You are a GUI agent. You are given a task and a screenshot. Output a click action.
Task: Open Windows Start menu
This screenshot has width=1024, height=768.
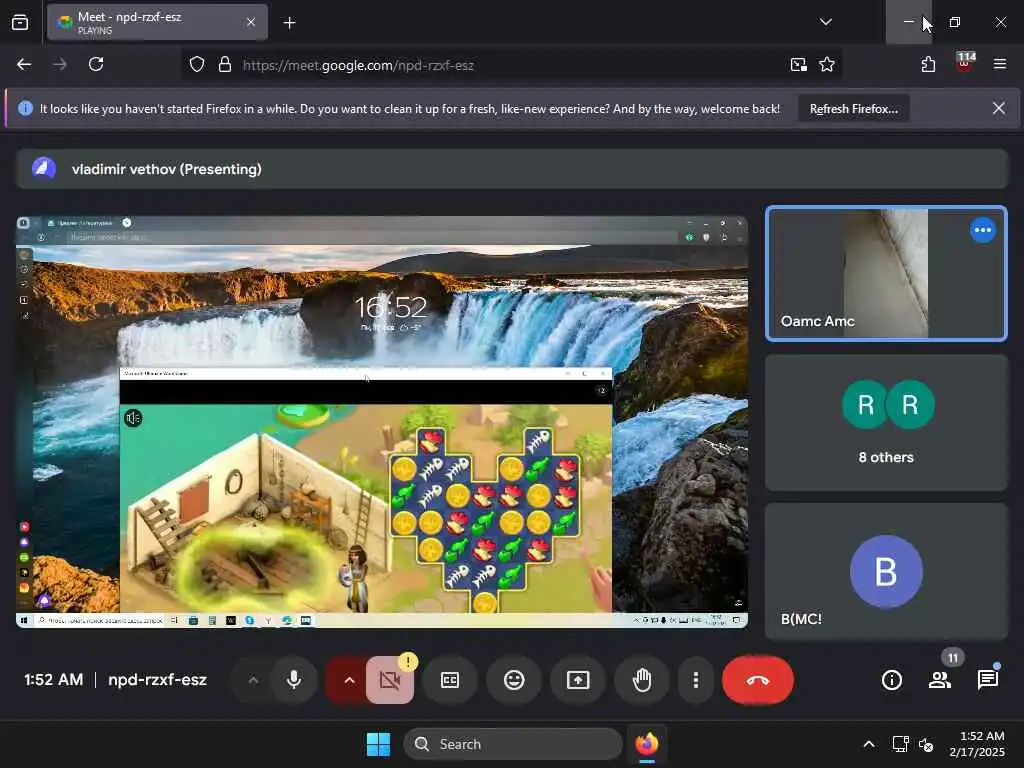378,744
